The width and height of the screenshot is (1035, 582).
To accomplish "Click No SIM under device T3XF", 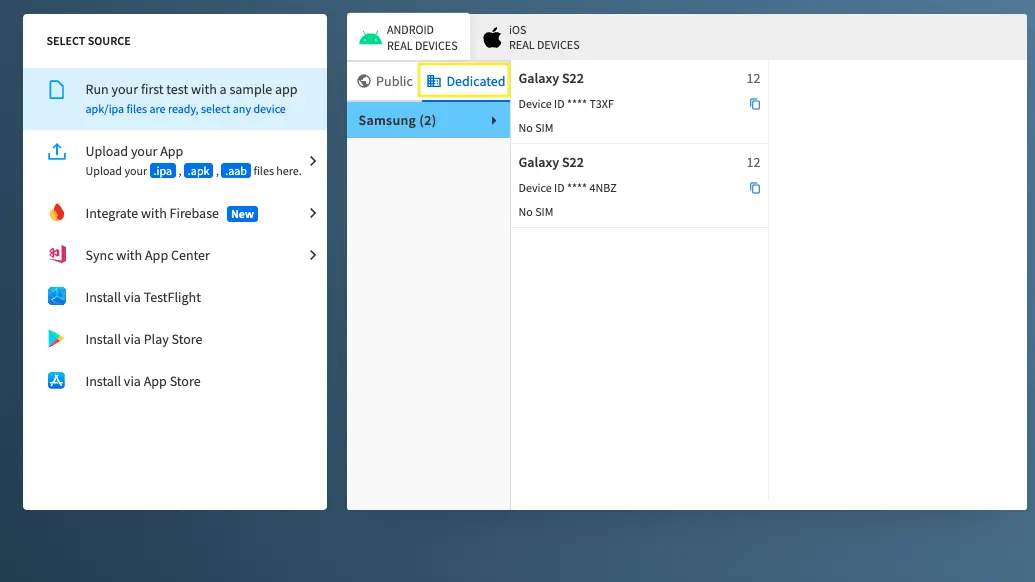I will [535, 128].
